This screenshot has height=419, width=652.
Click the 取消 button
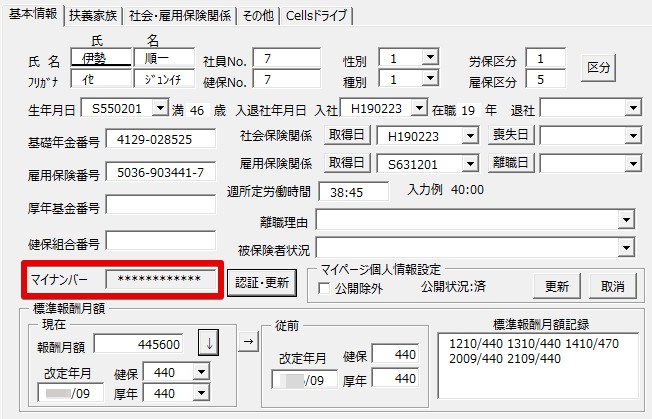(612, 286)
